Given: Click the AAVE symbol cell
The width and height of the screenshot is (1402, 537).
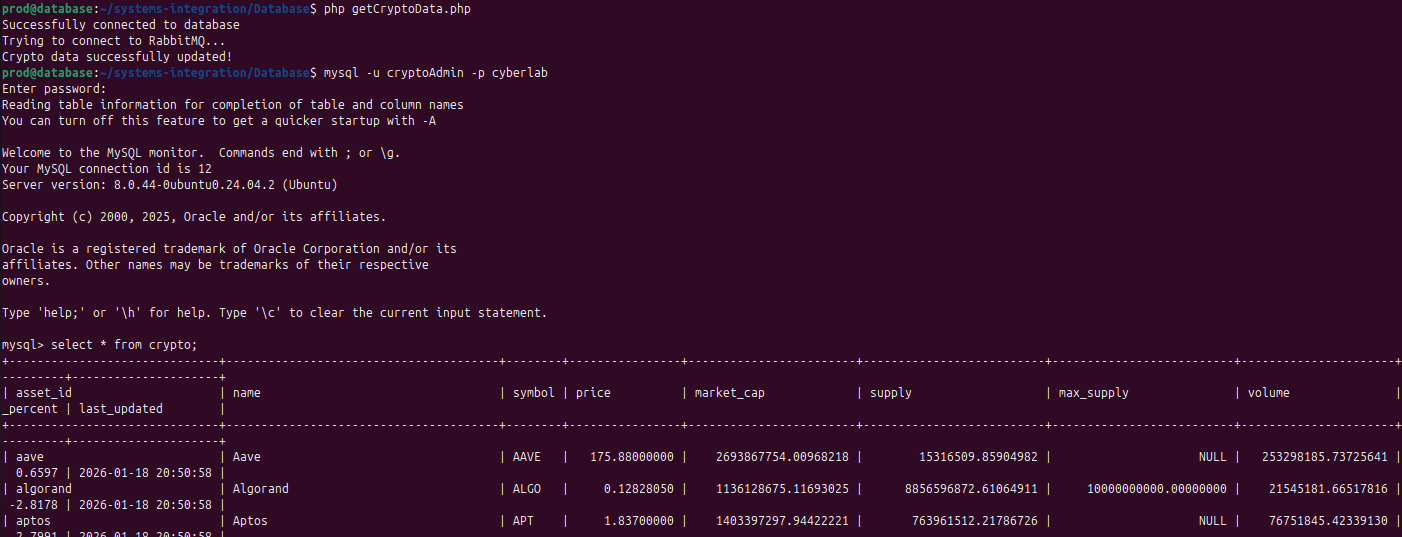Looking at the screenshot, I should tap(527, 457).
